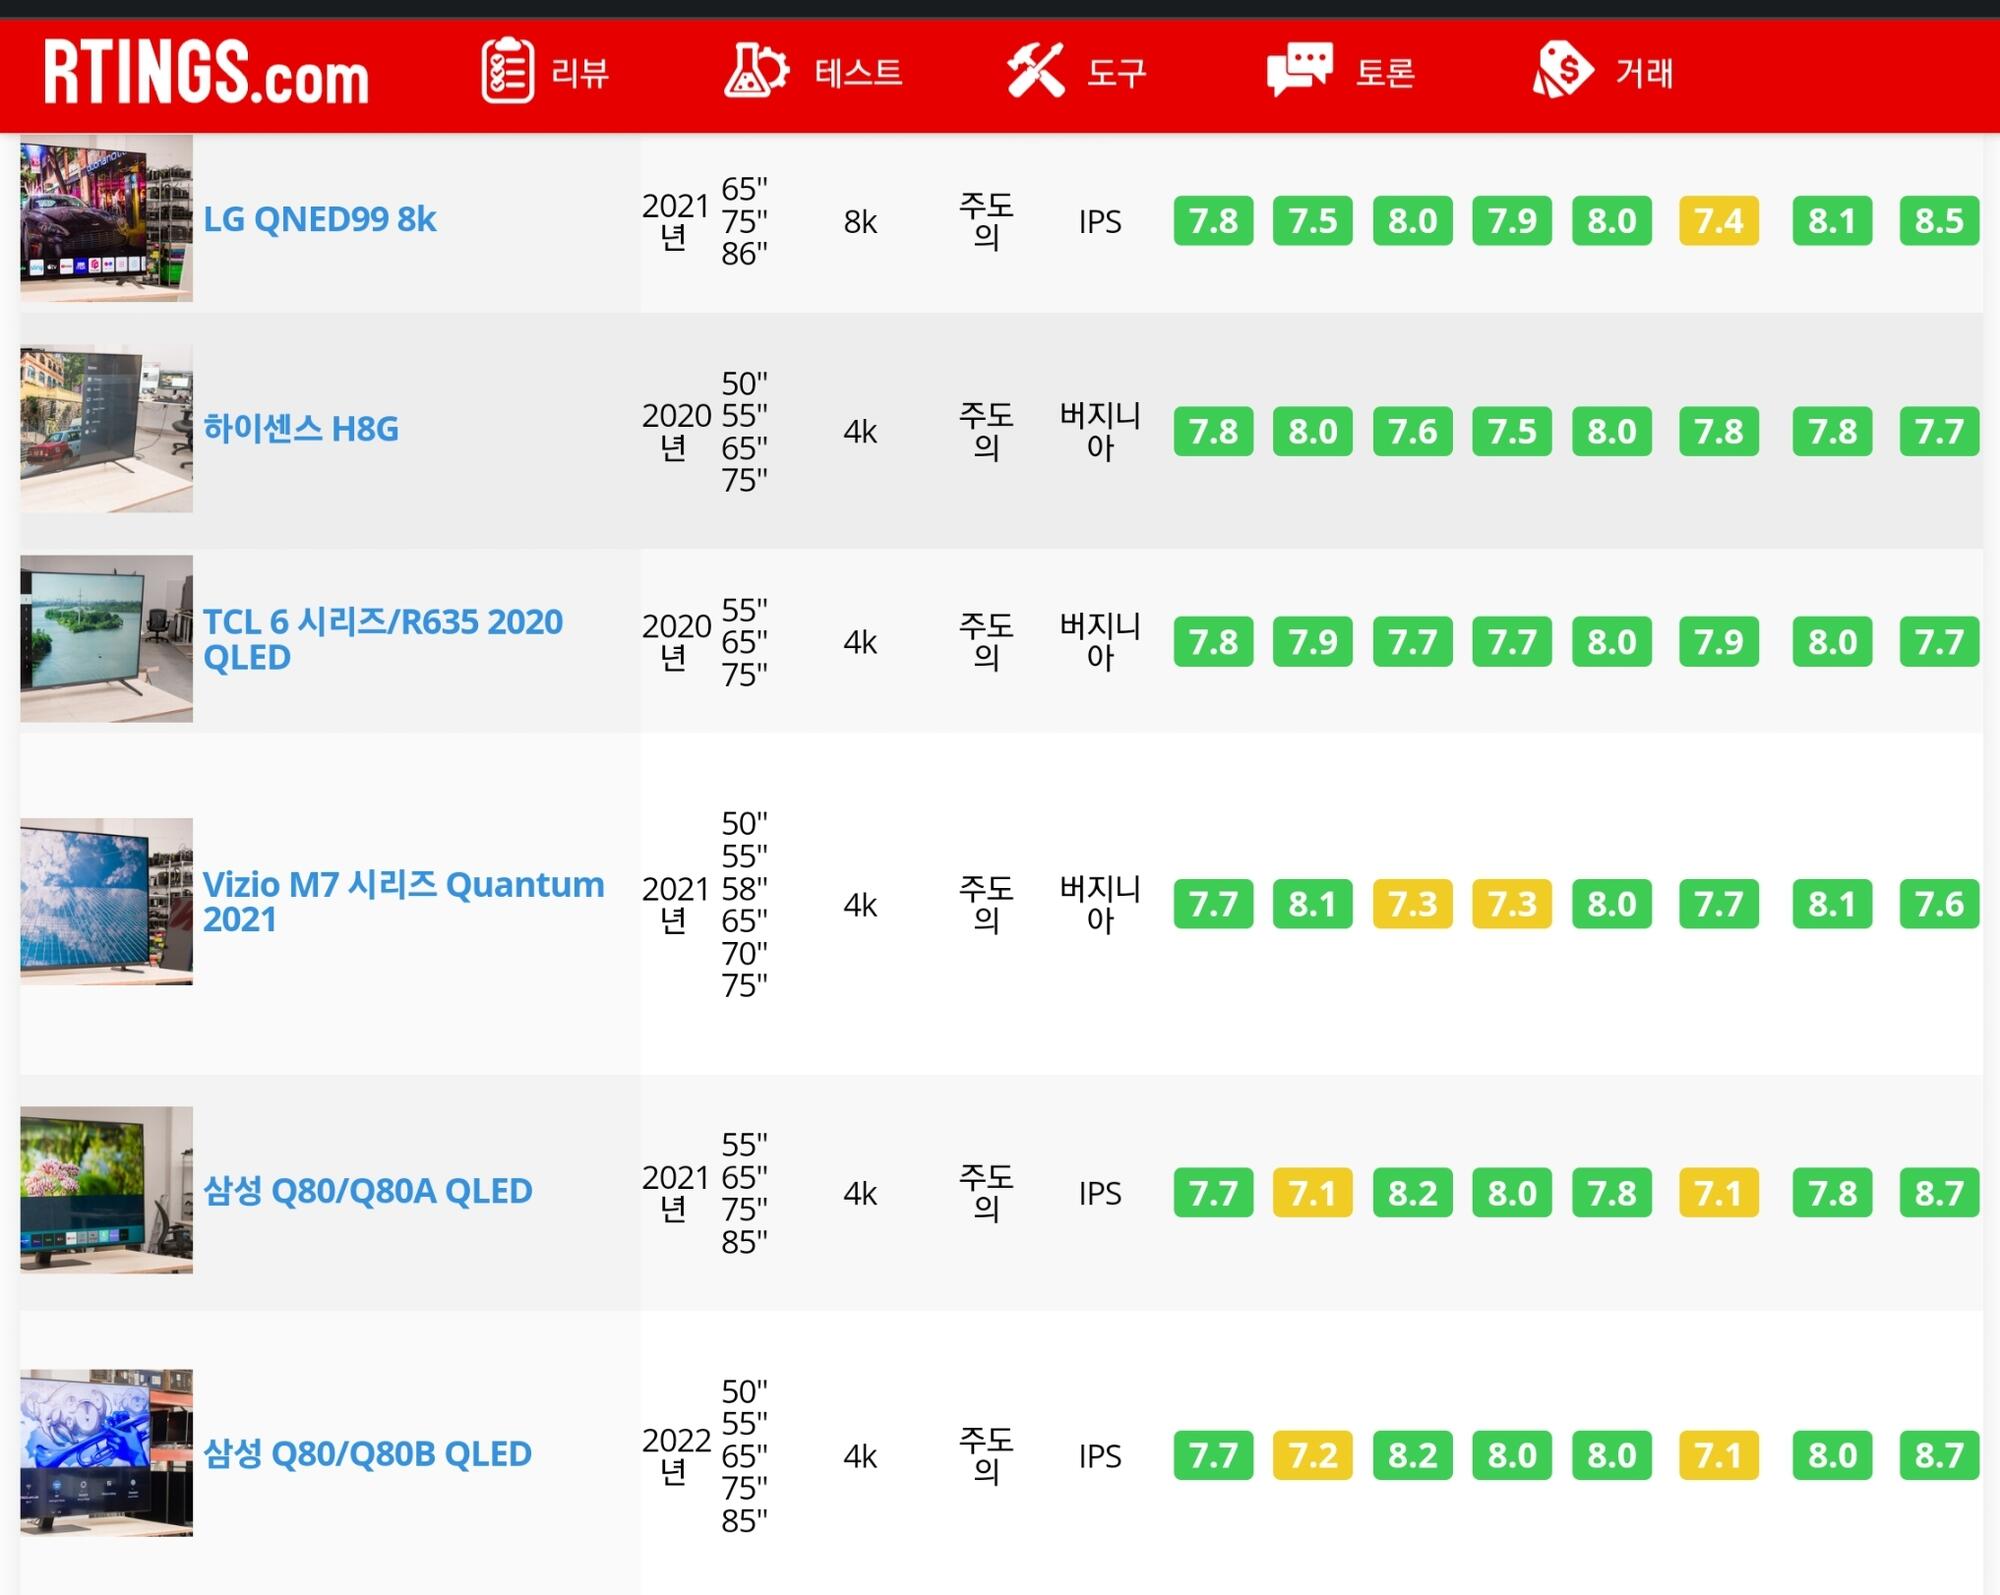Screen dimensions: 2000x1595
Task: Open the LG QNED99 8k review link
Action: pos(319,219)
